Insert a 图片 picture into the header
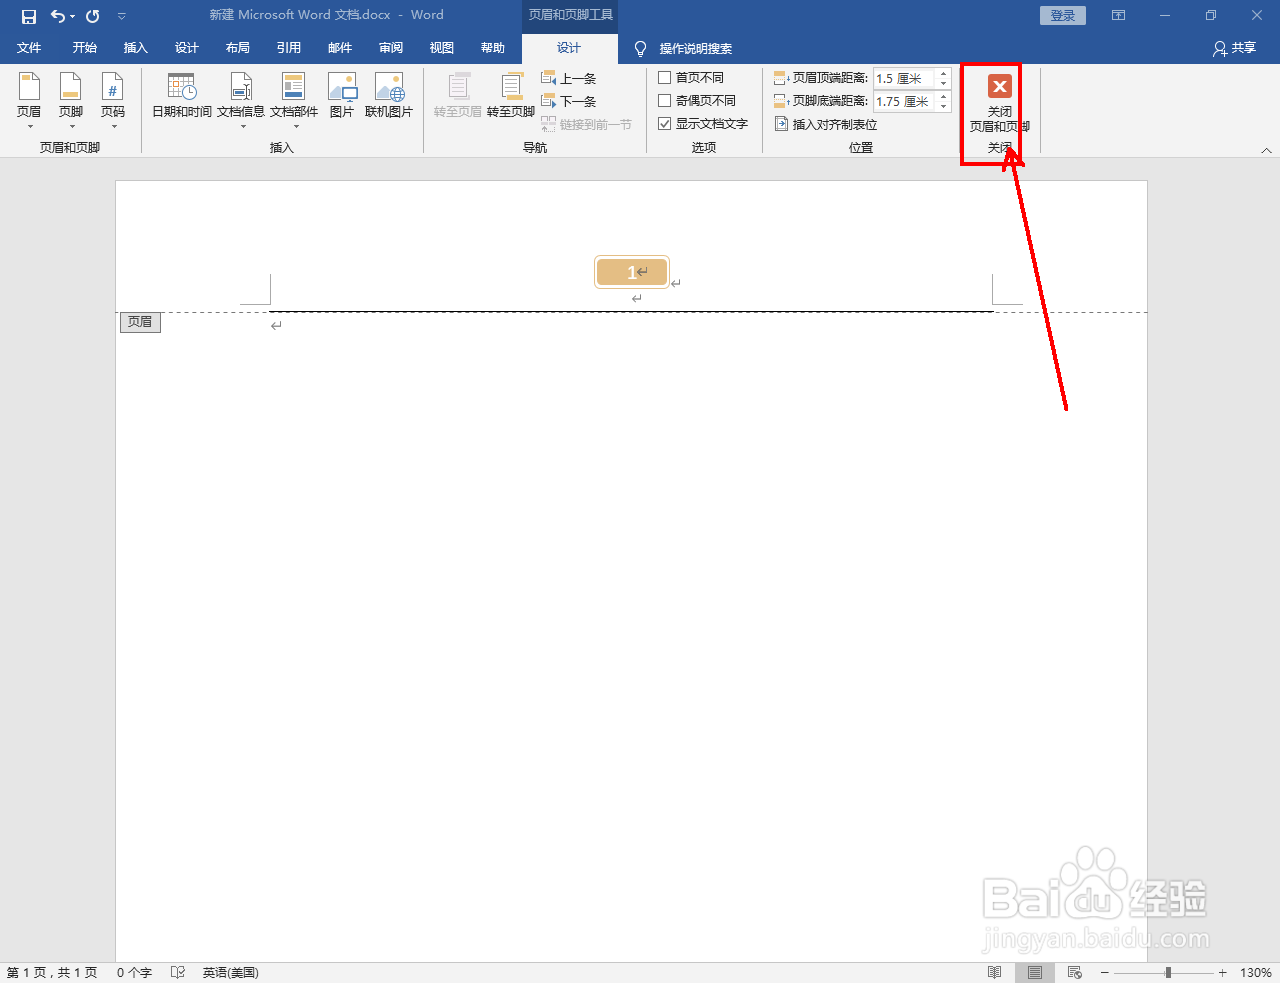1280x983 pixels. [341, 97]
